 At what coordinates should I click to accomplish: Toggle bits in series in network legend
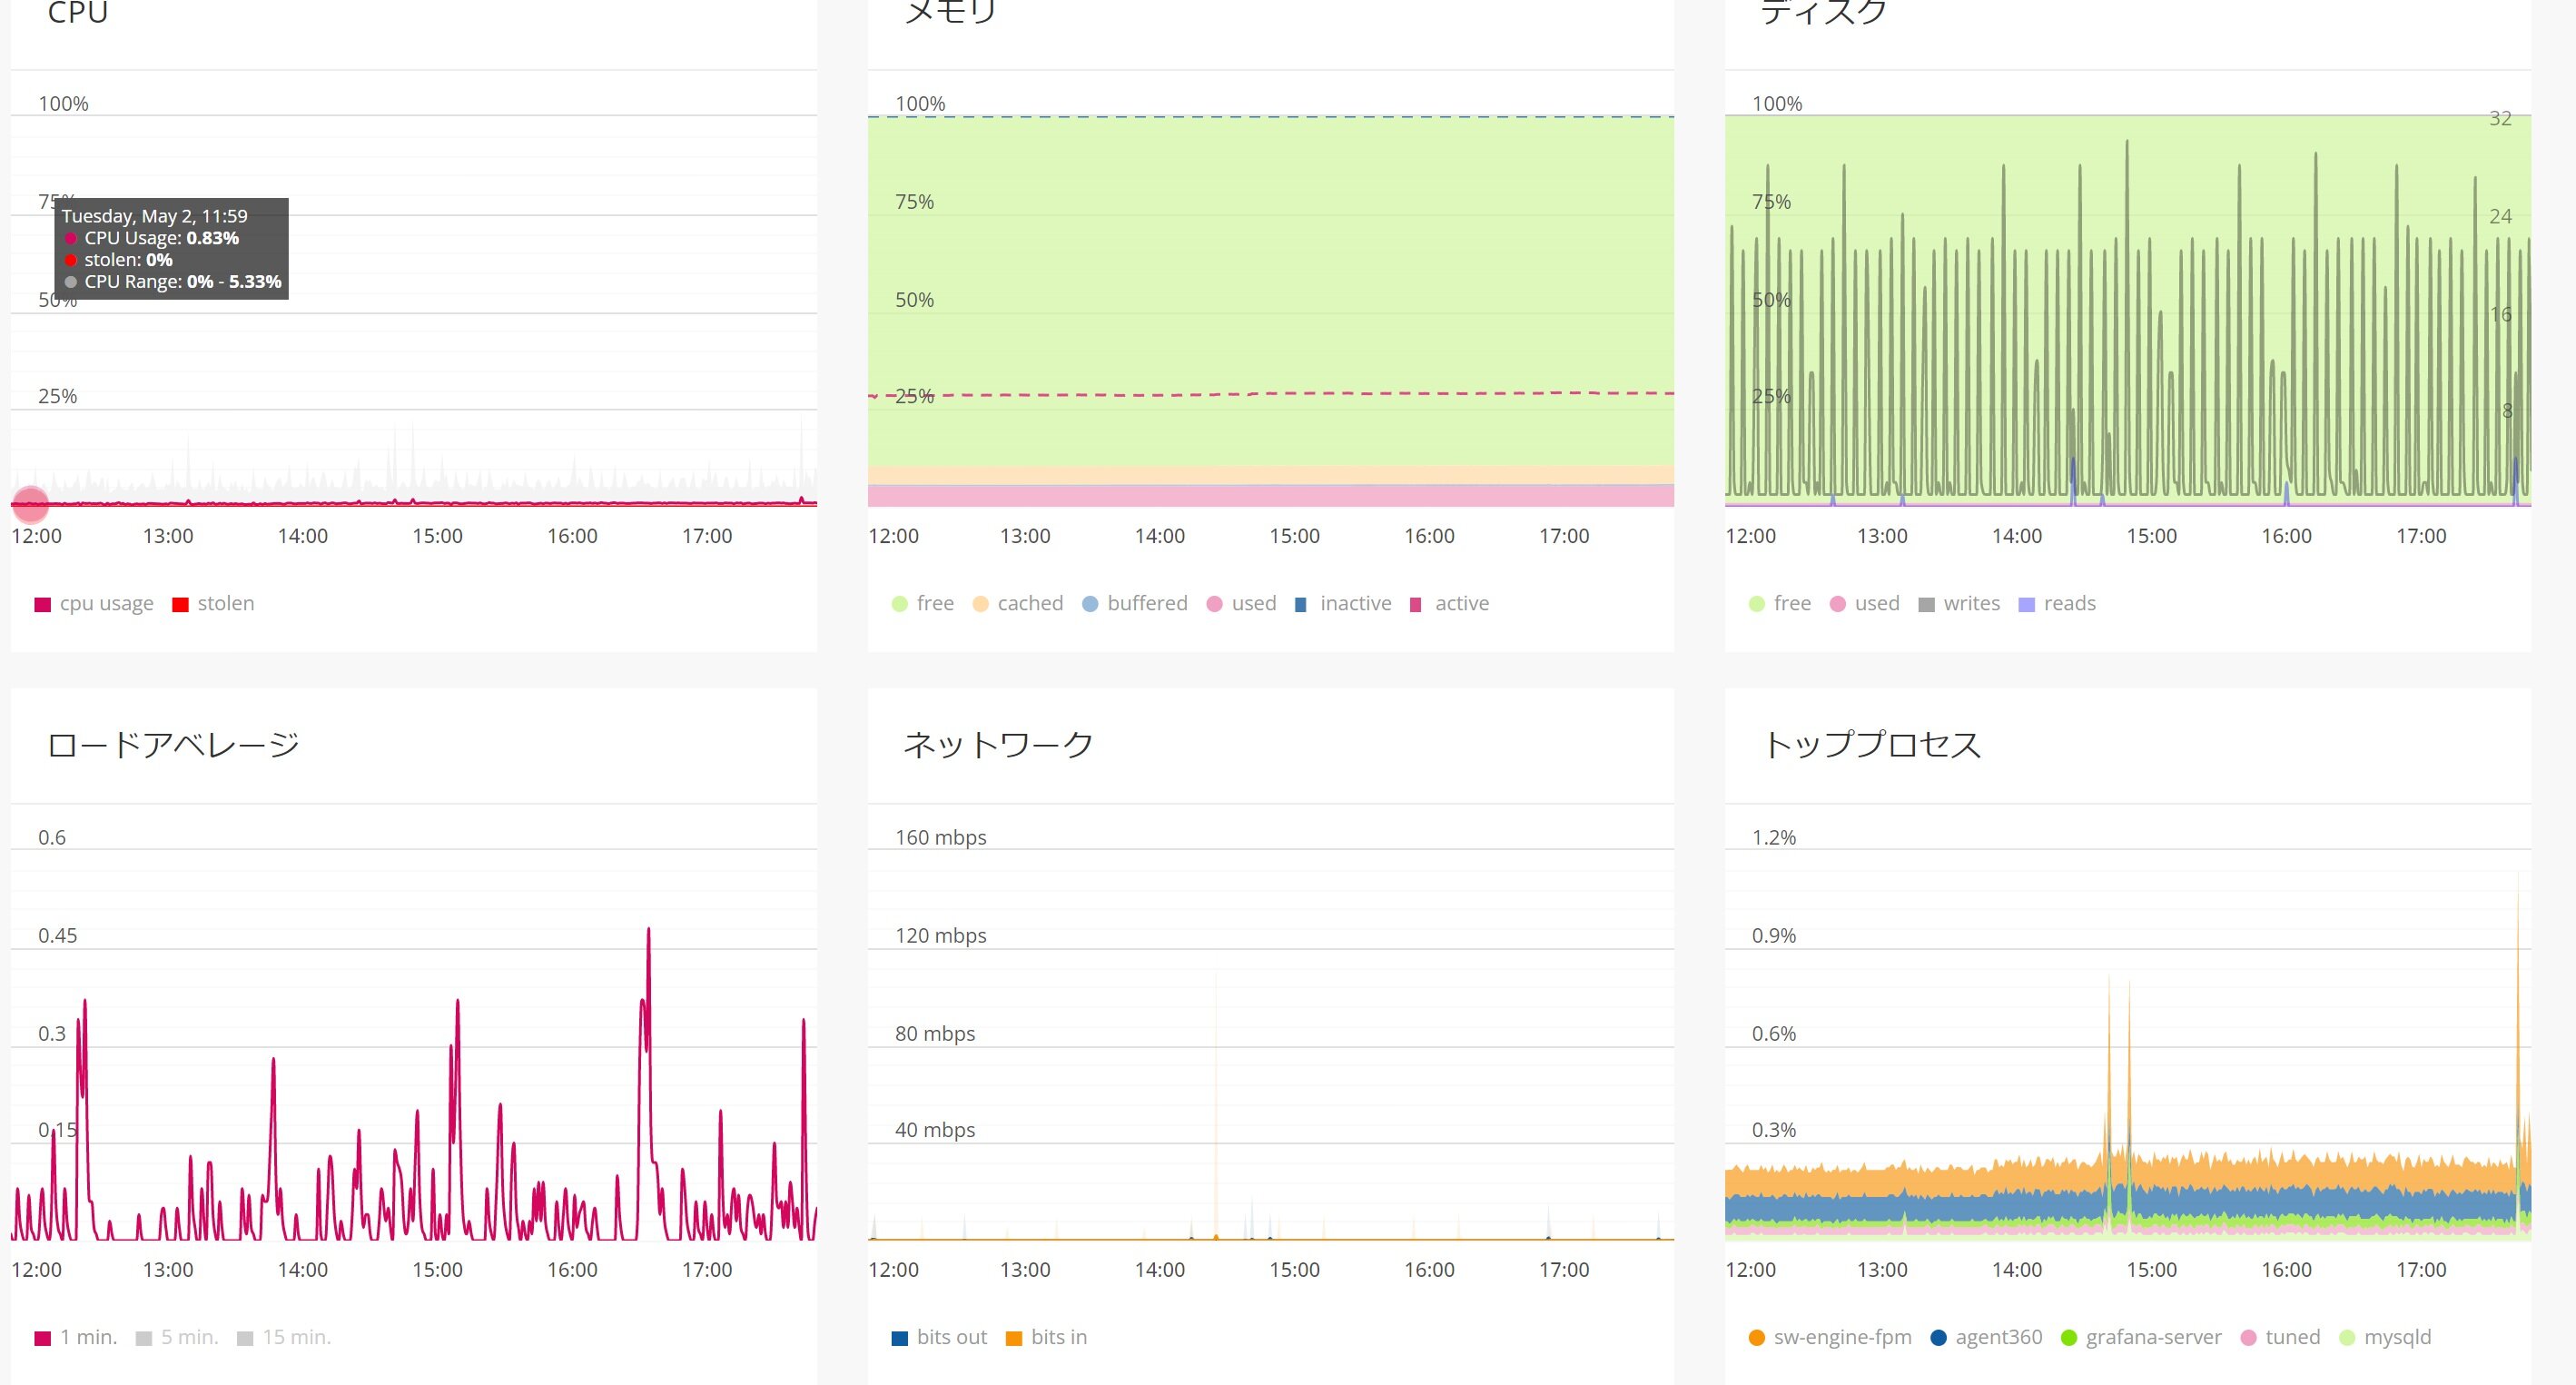(1046, 1338)
